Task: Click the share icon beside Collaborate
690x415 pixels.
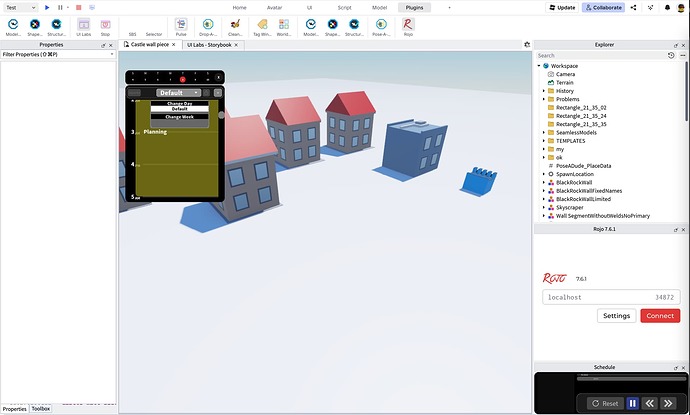Action: pos(633,7)
